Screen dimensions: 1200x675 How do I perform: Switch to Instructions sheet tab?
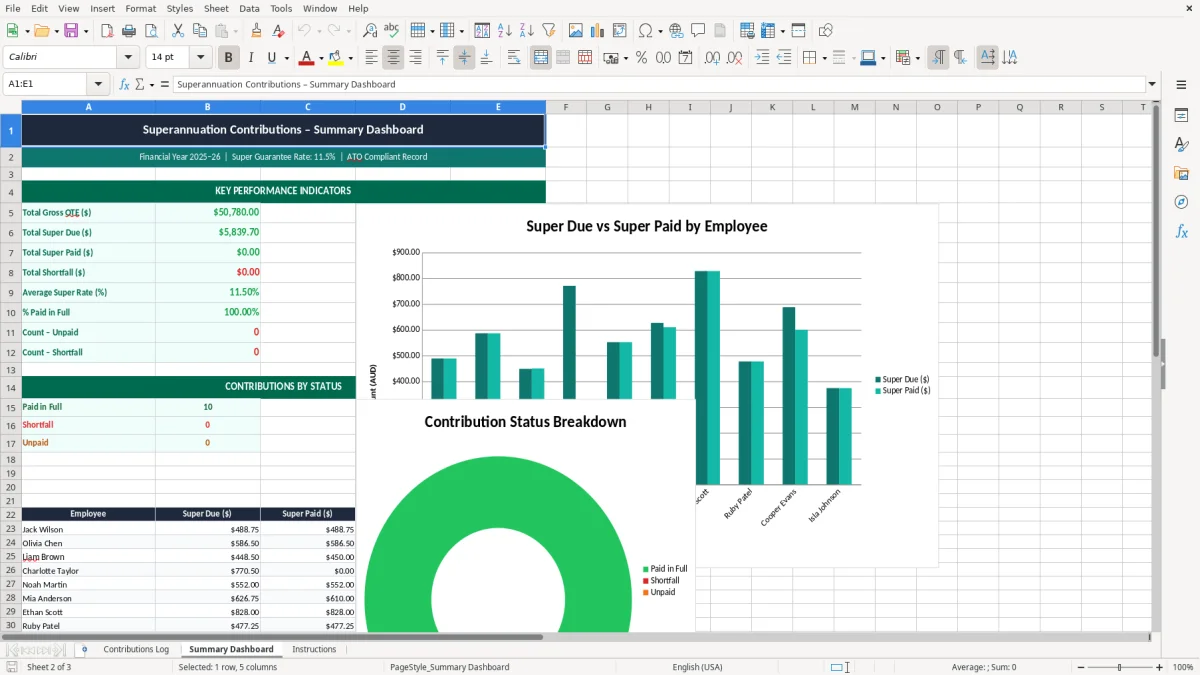point(314,649)
